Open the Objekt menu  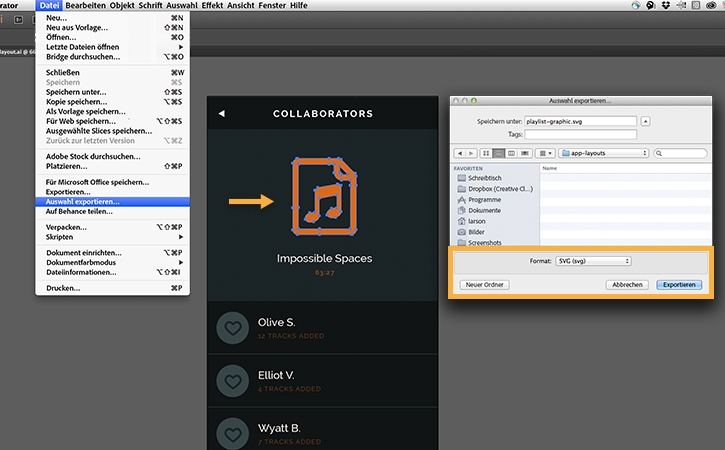click(x=122, y=5)
